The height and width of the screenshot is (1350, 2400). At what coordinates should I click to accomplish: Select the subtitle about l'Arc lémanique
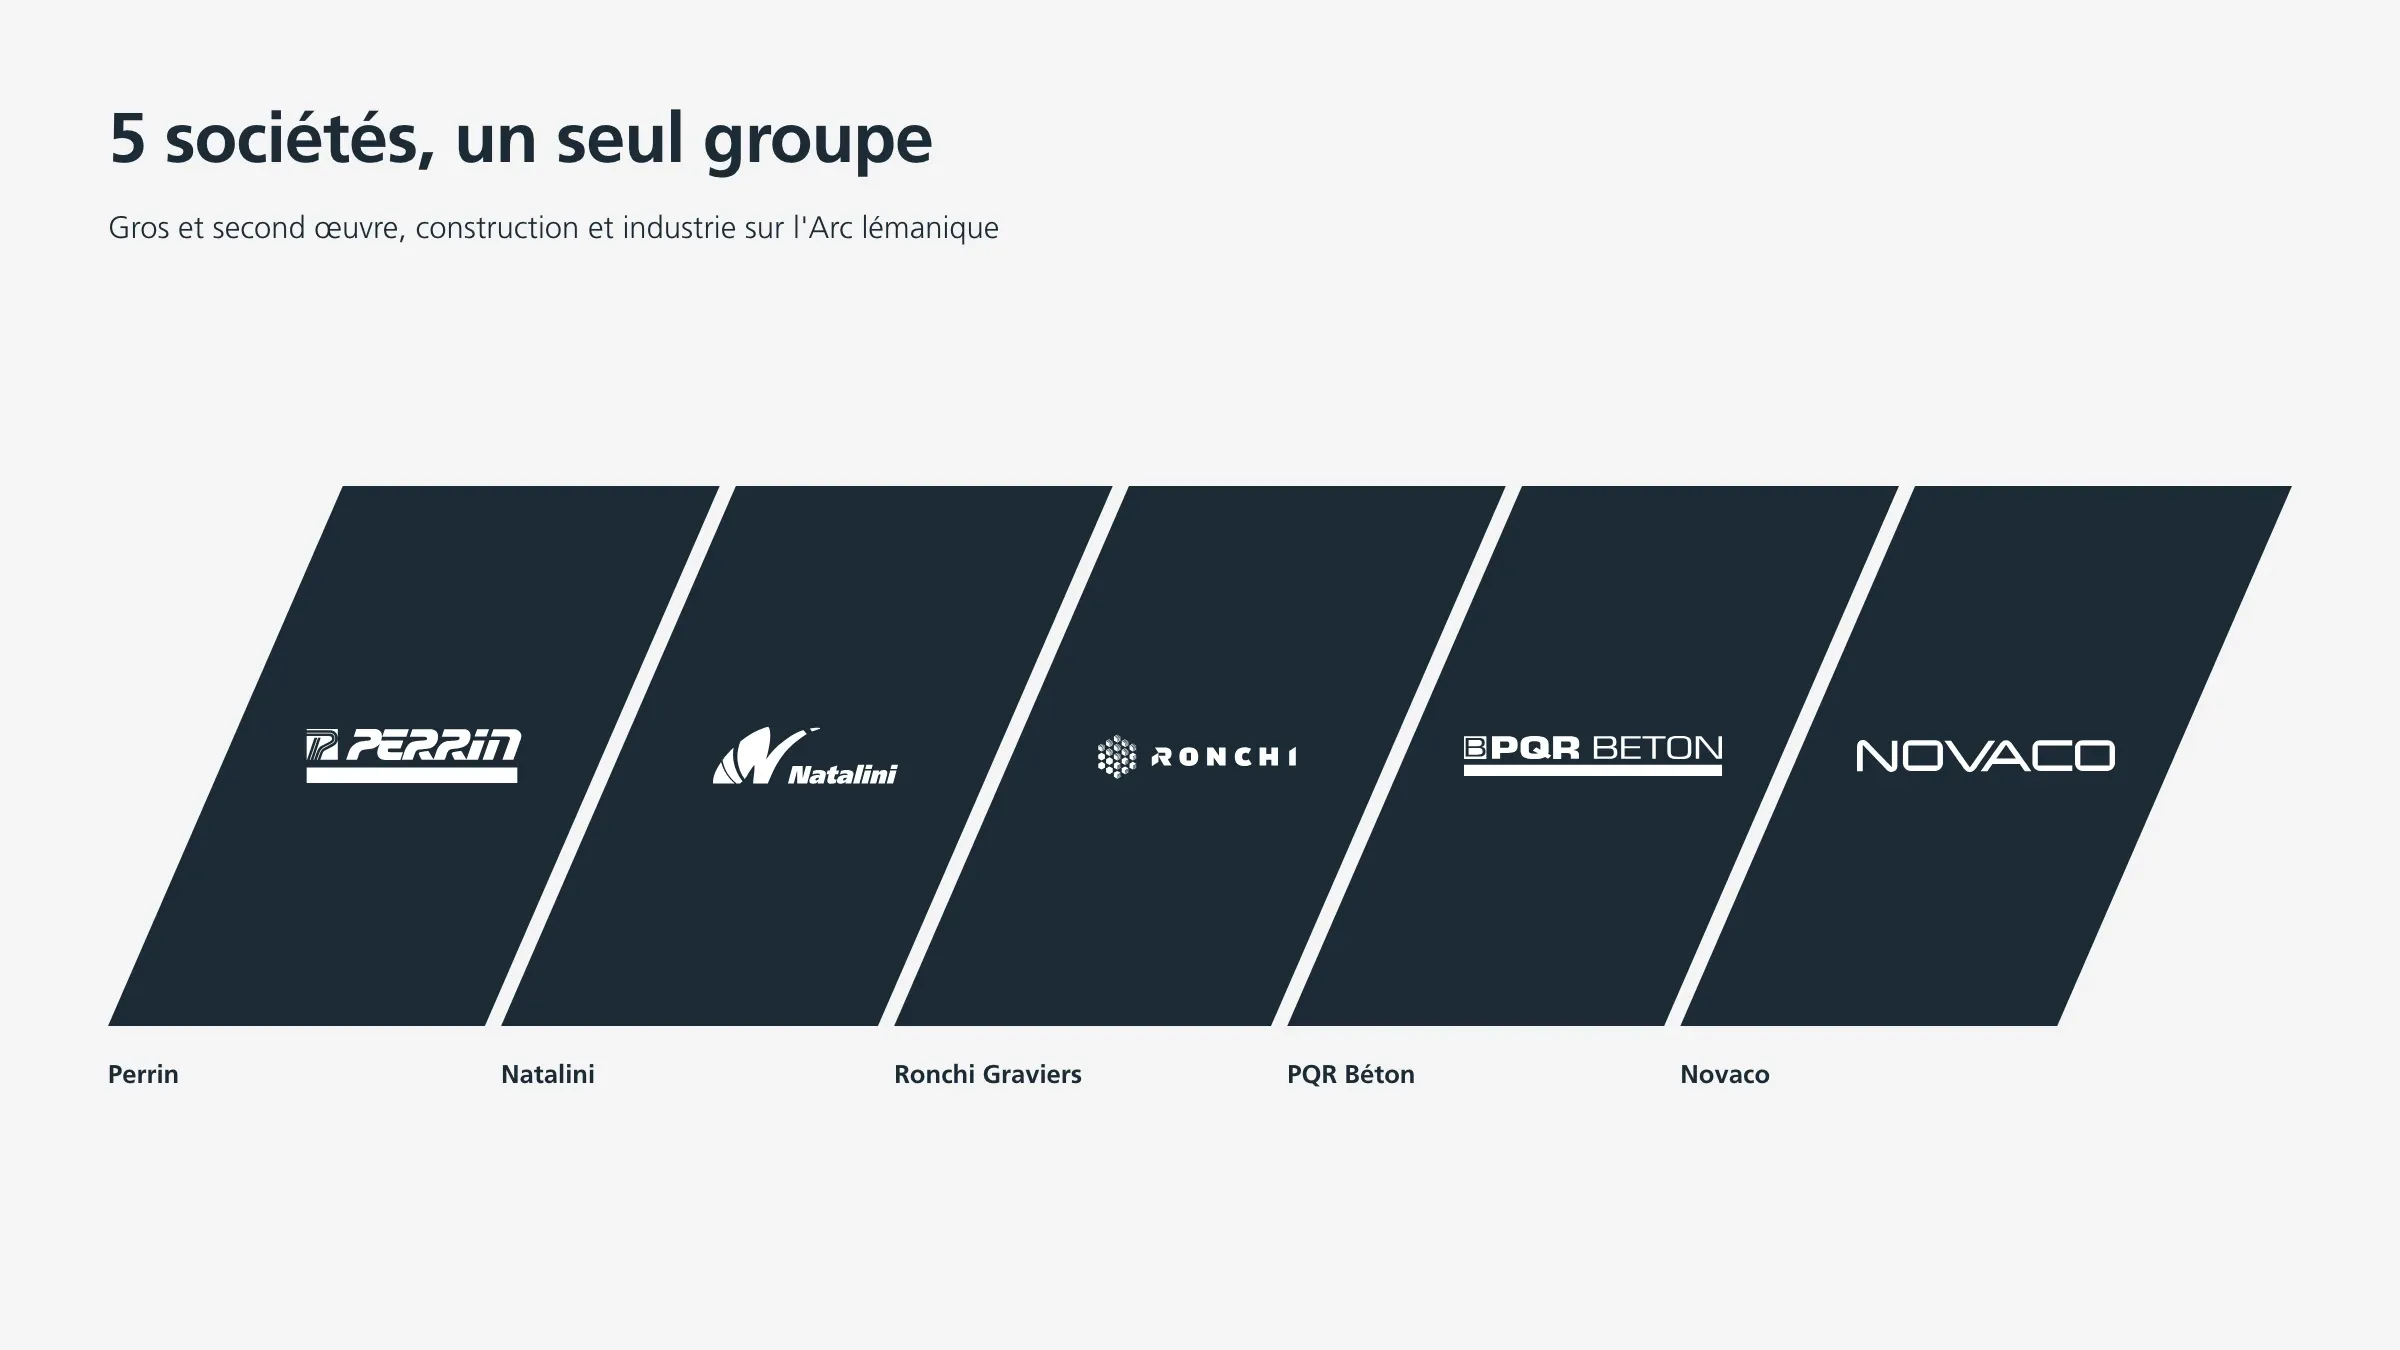pyautogui.click(x=553, y=228)
